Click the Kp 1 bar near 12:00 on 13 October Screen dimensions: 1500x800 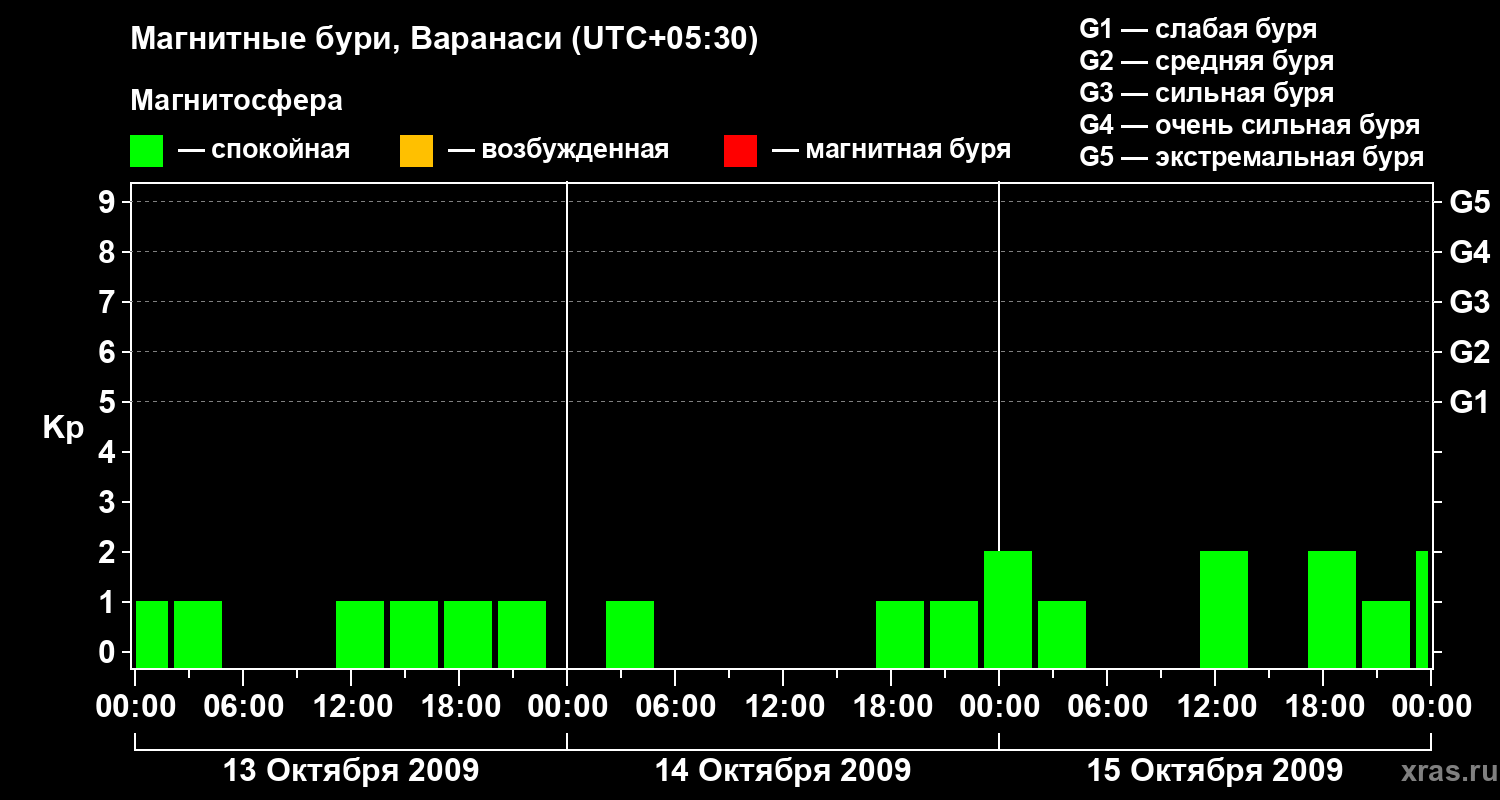(360, 634)
